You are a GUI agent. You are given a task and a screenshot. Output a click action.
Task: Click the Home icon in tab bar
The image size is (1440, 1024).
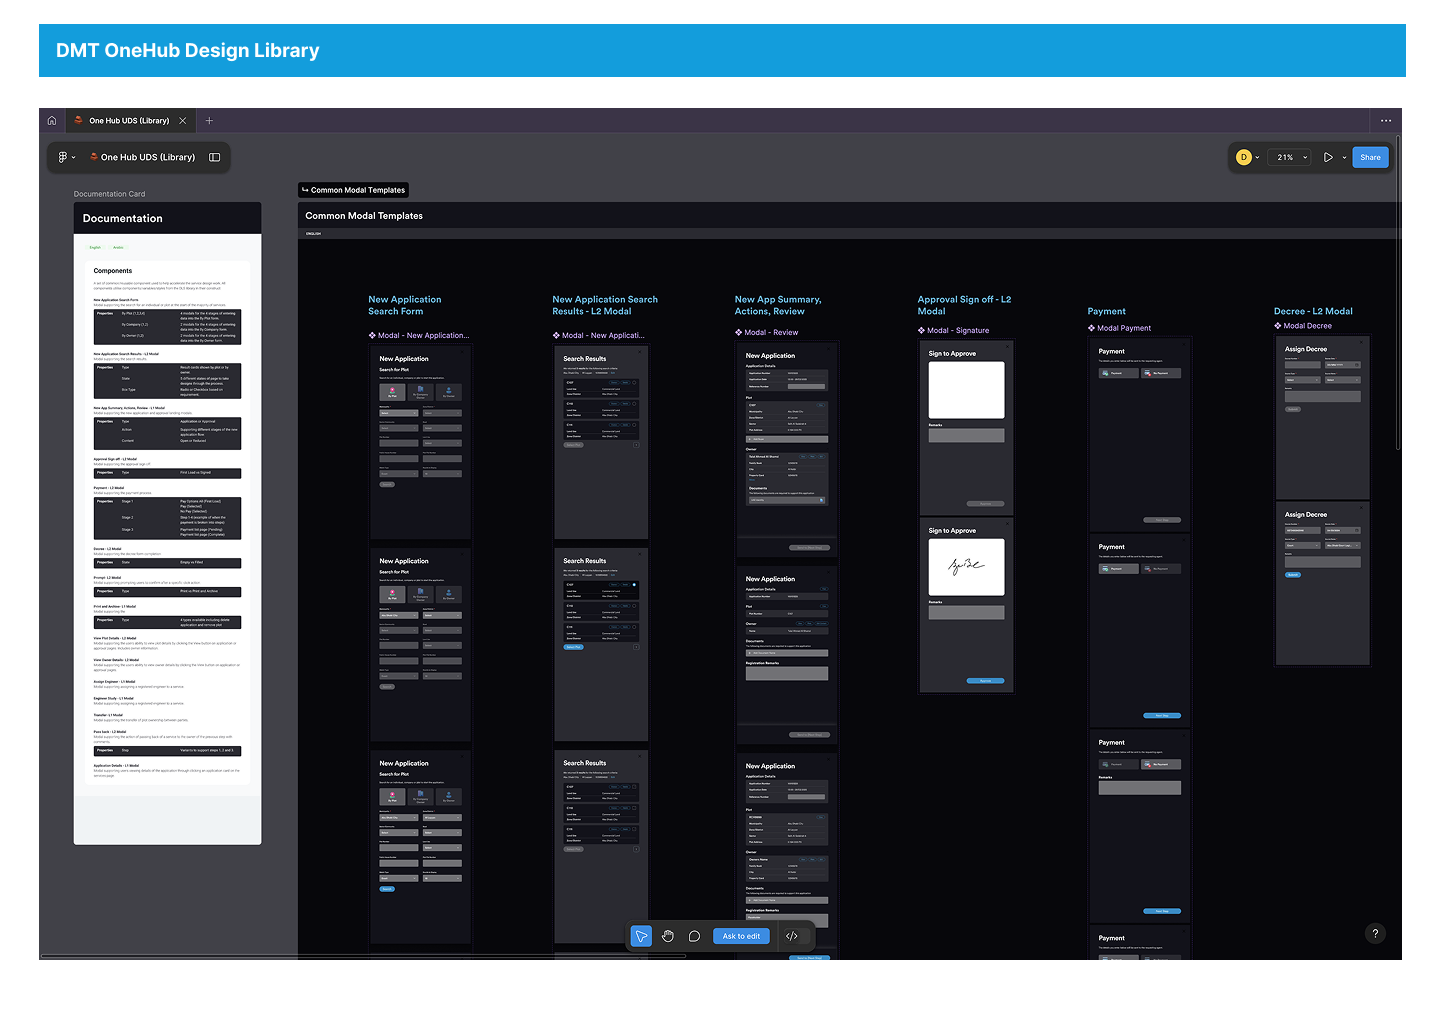tap(52, 121)
